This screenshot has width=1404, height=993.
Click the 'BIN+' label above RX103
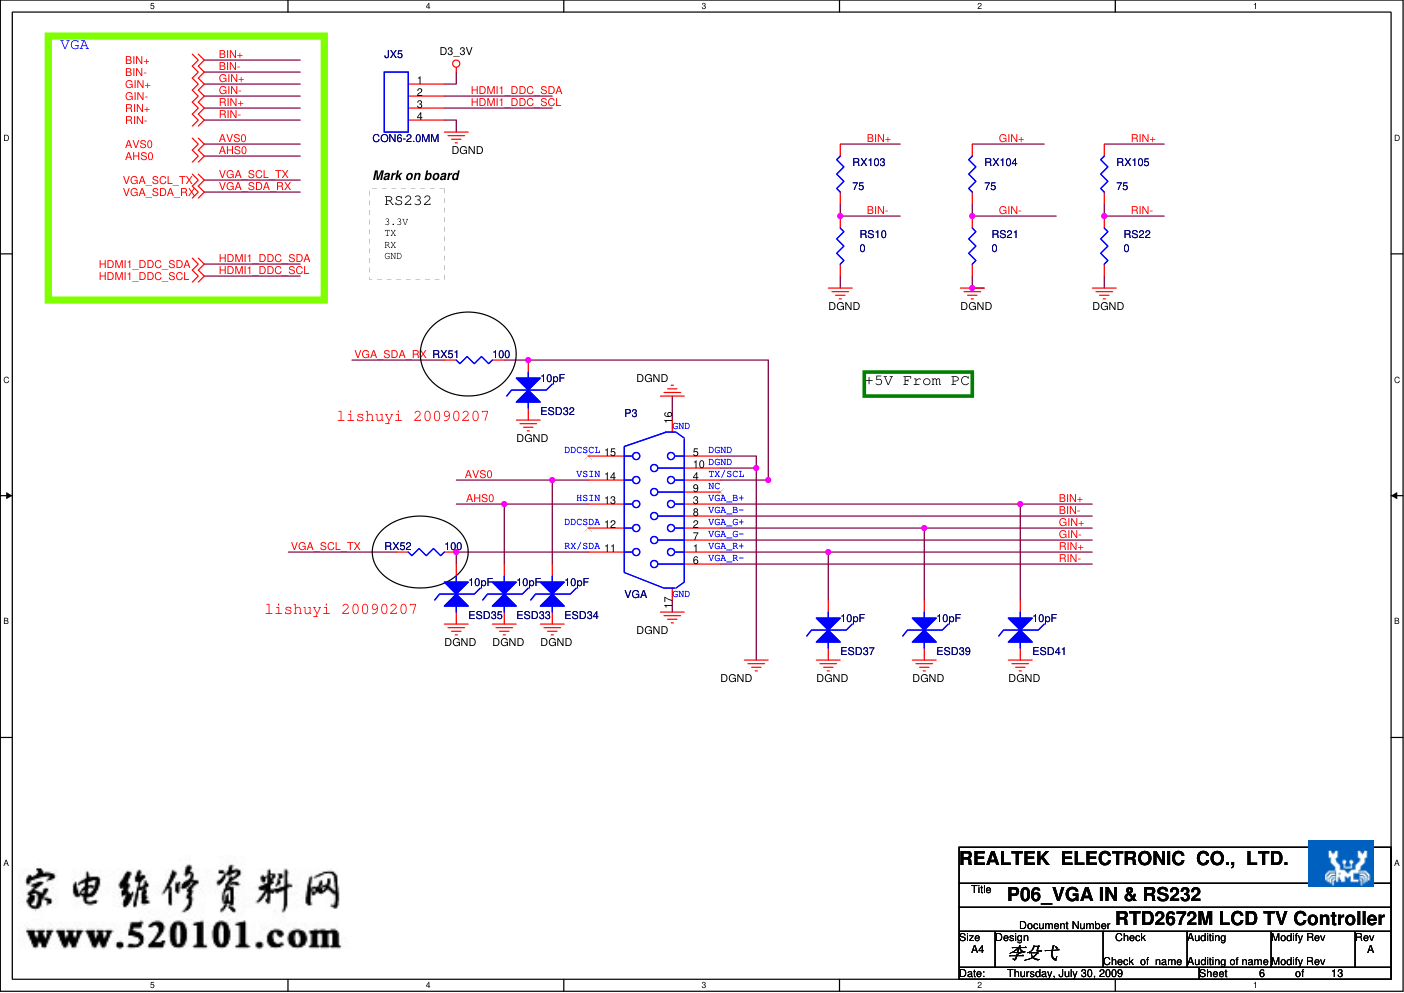(879, 139)
